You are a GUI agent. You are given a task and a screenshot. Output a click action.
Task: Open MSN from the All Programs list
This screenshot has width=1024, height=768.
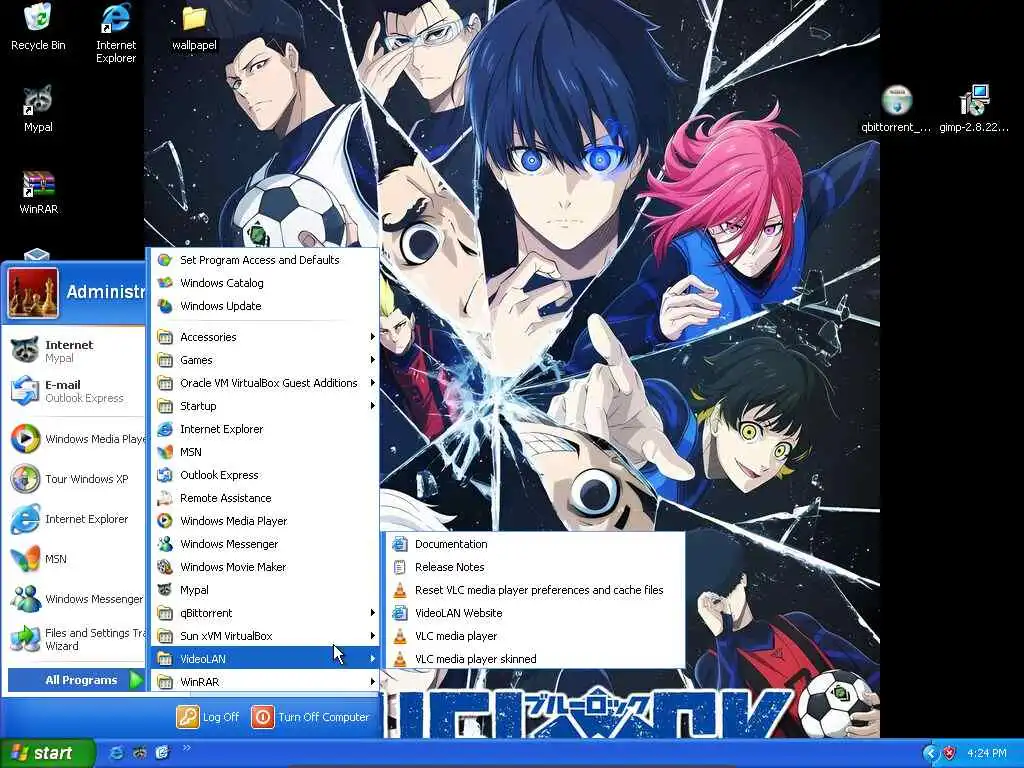coord(265,452)
